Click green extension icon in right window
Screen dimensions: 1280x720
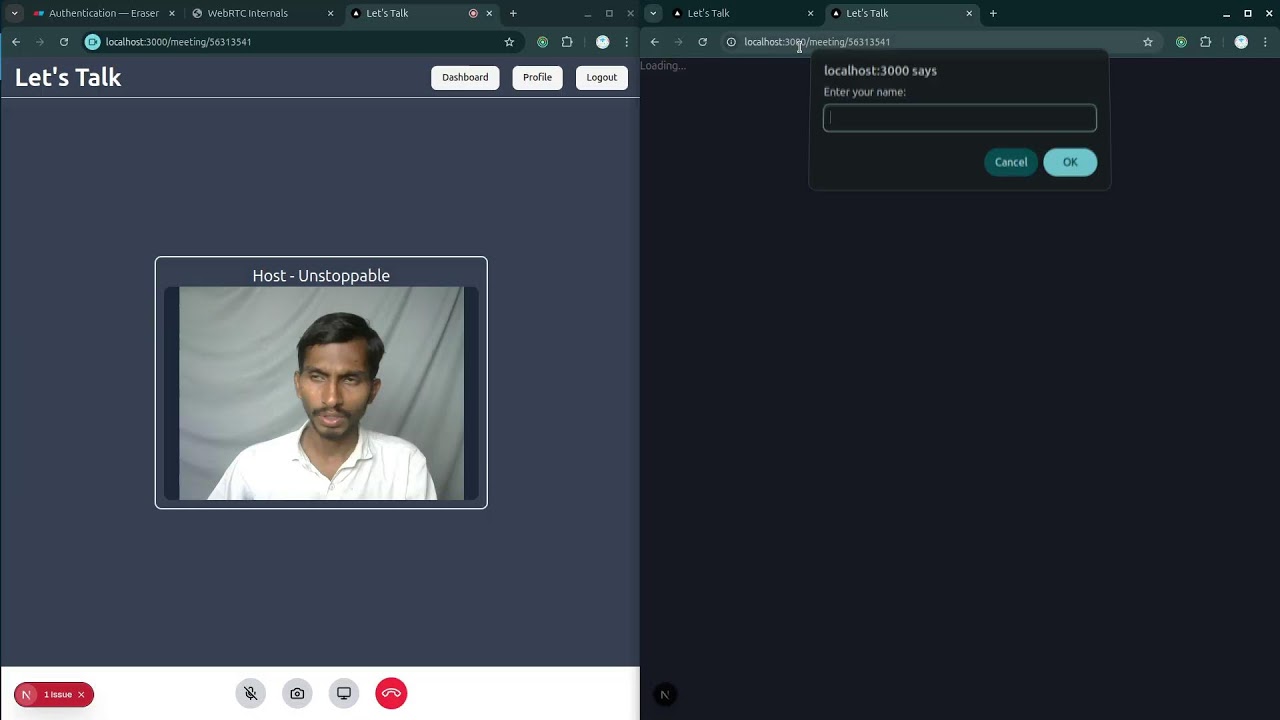[x=1181, y=42]
